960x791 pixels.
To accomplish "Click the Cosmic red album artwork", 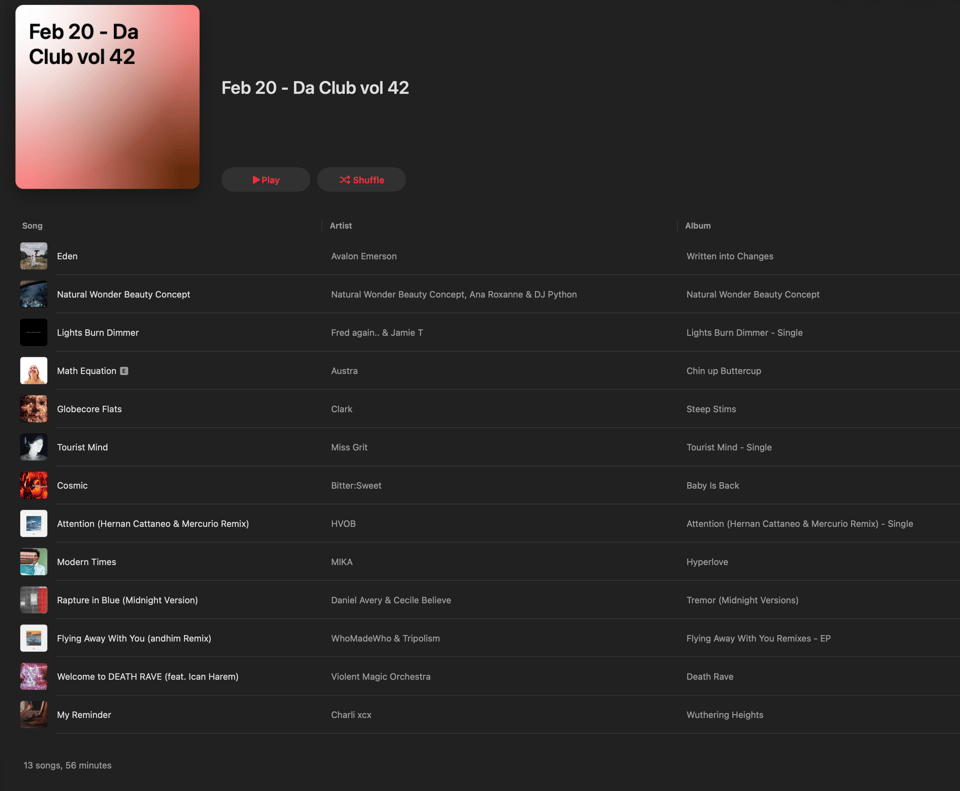I will (x=34, y=485).
